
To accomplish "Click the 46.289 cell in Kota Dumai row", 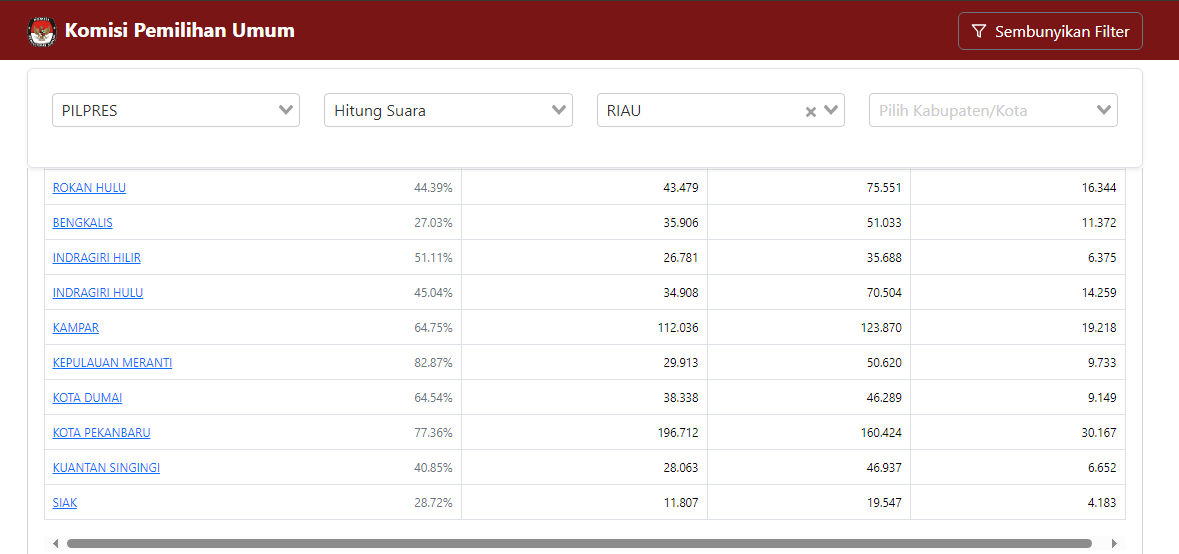I will [x=809, y=398].
